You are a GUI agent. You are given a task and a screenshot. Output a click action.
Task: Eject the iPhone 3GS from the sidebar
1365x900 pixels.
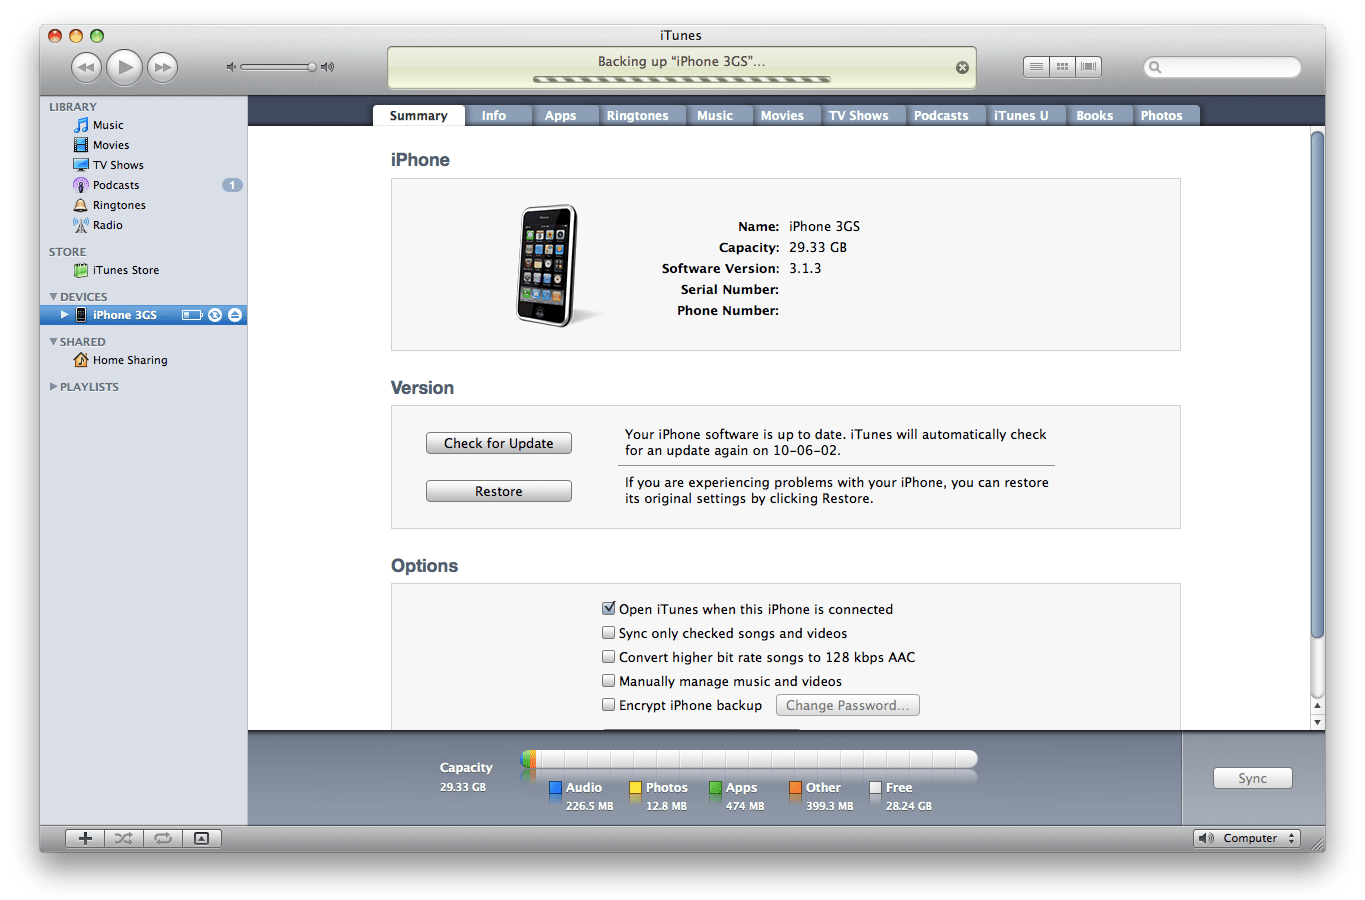point(235,314)
